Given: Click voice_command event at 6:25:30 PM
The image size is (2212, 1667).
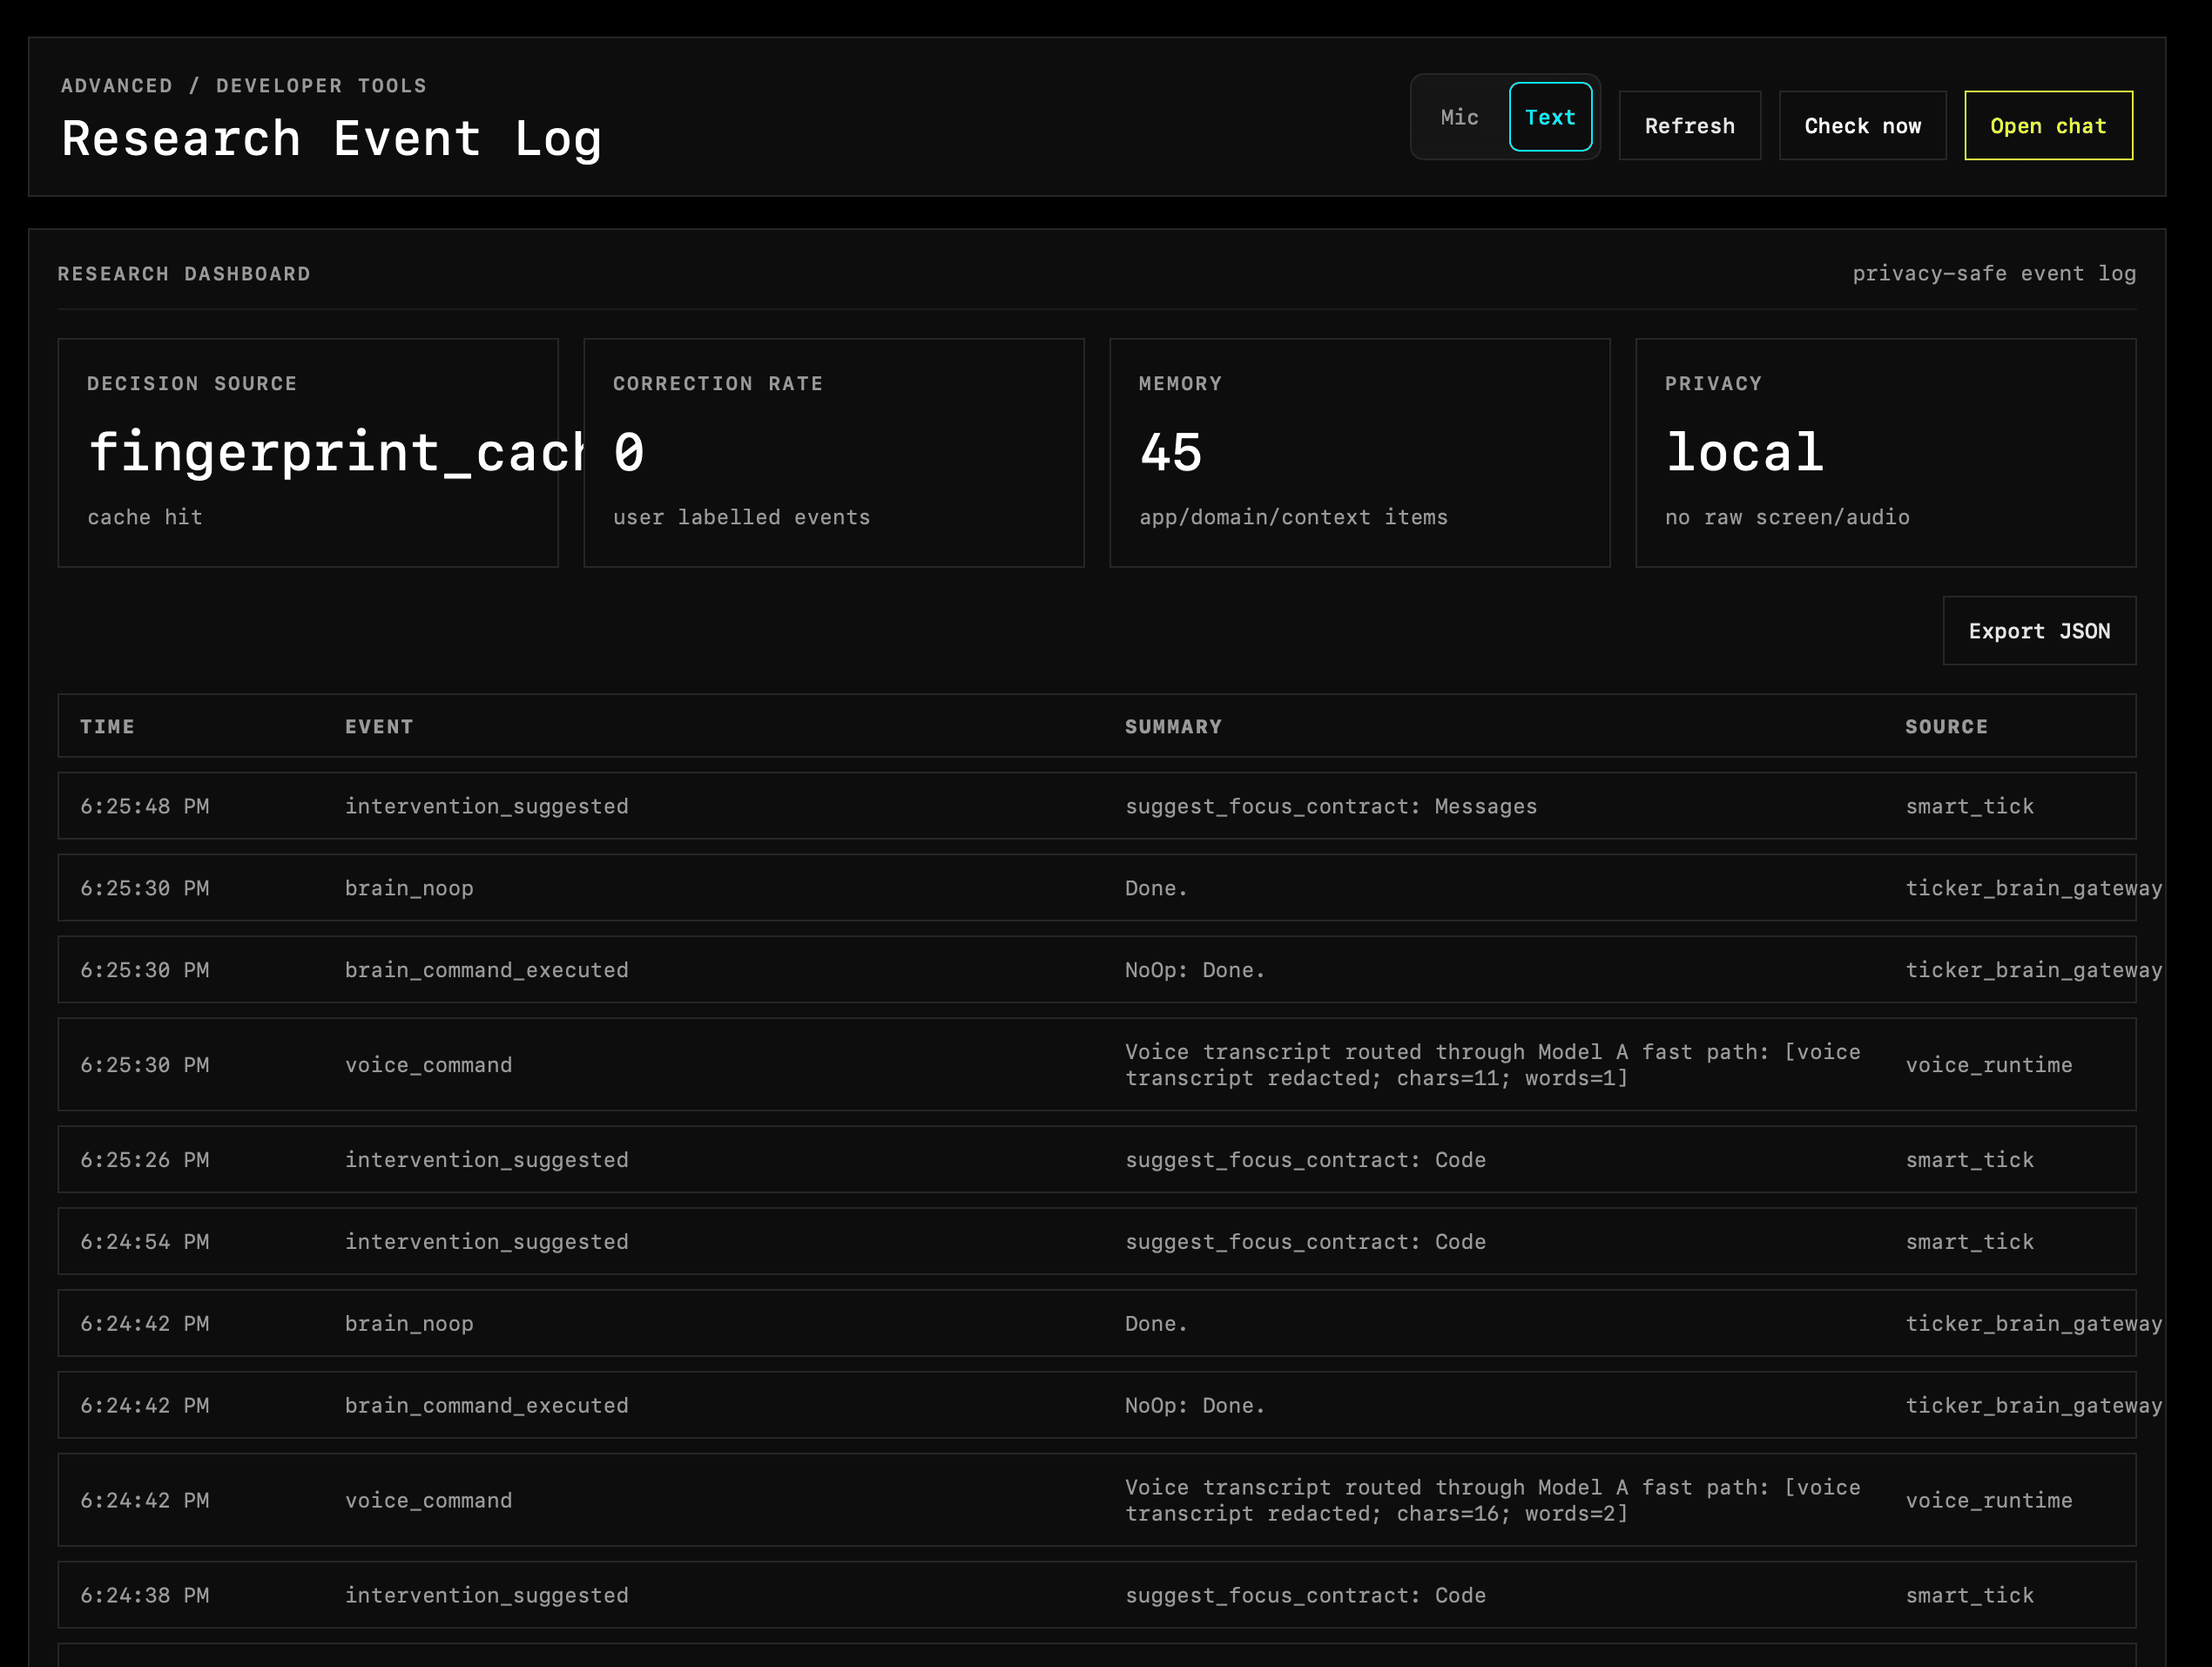Looking at the screenshot, I should click(x=428, y=1065).
